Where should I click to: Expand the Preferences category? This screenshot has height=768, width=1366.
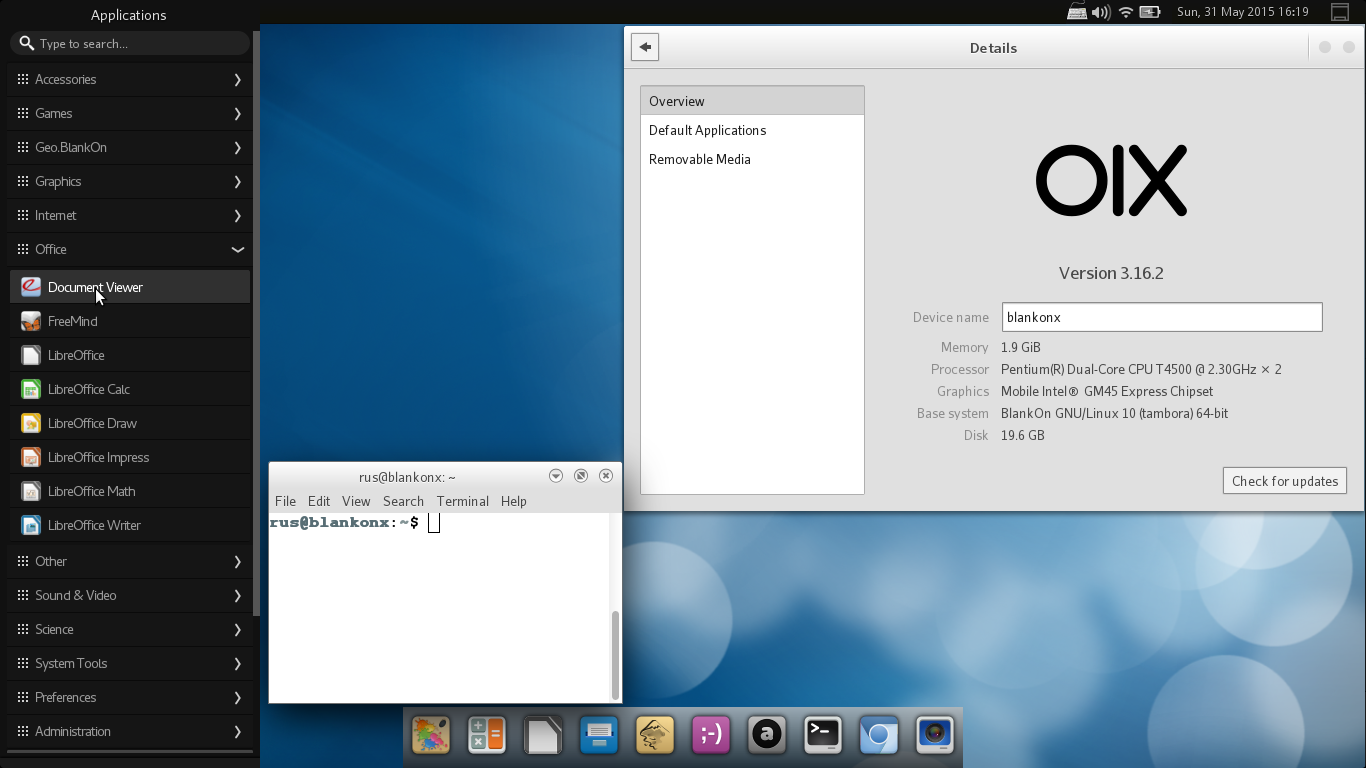[x=130, y=697]
